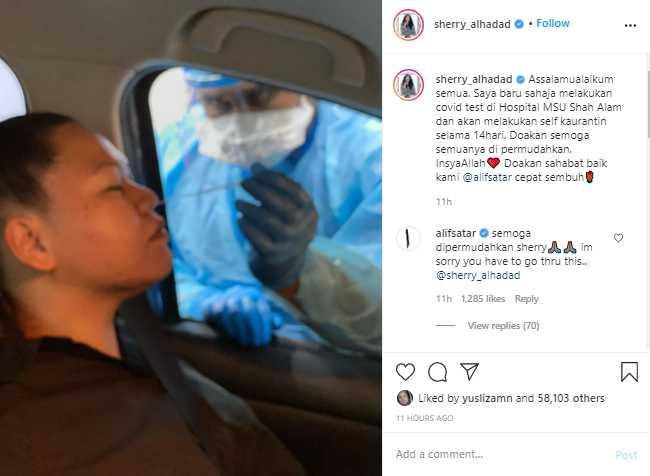650x476 pixels.
Task: Open the comment speech bubble icon
Action: click(437, 372)
